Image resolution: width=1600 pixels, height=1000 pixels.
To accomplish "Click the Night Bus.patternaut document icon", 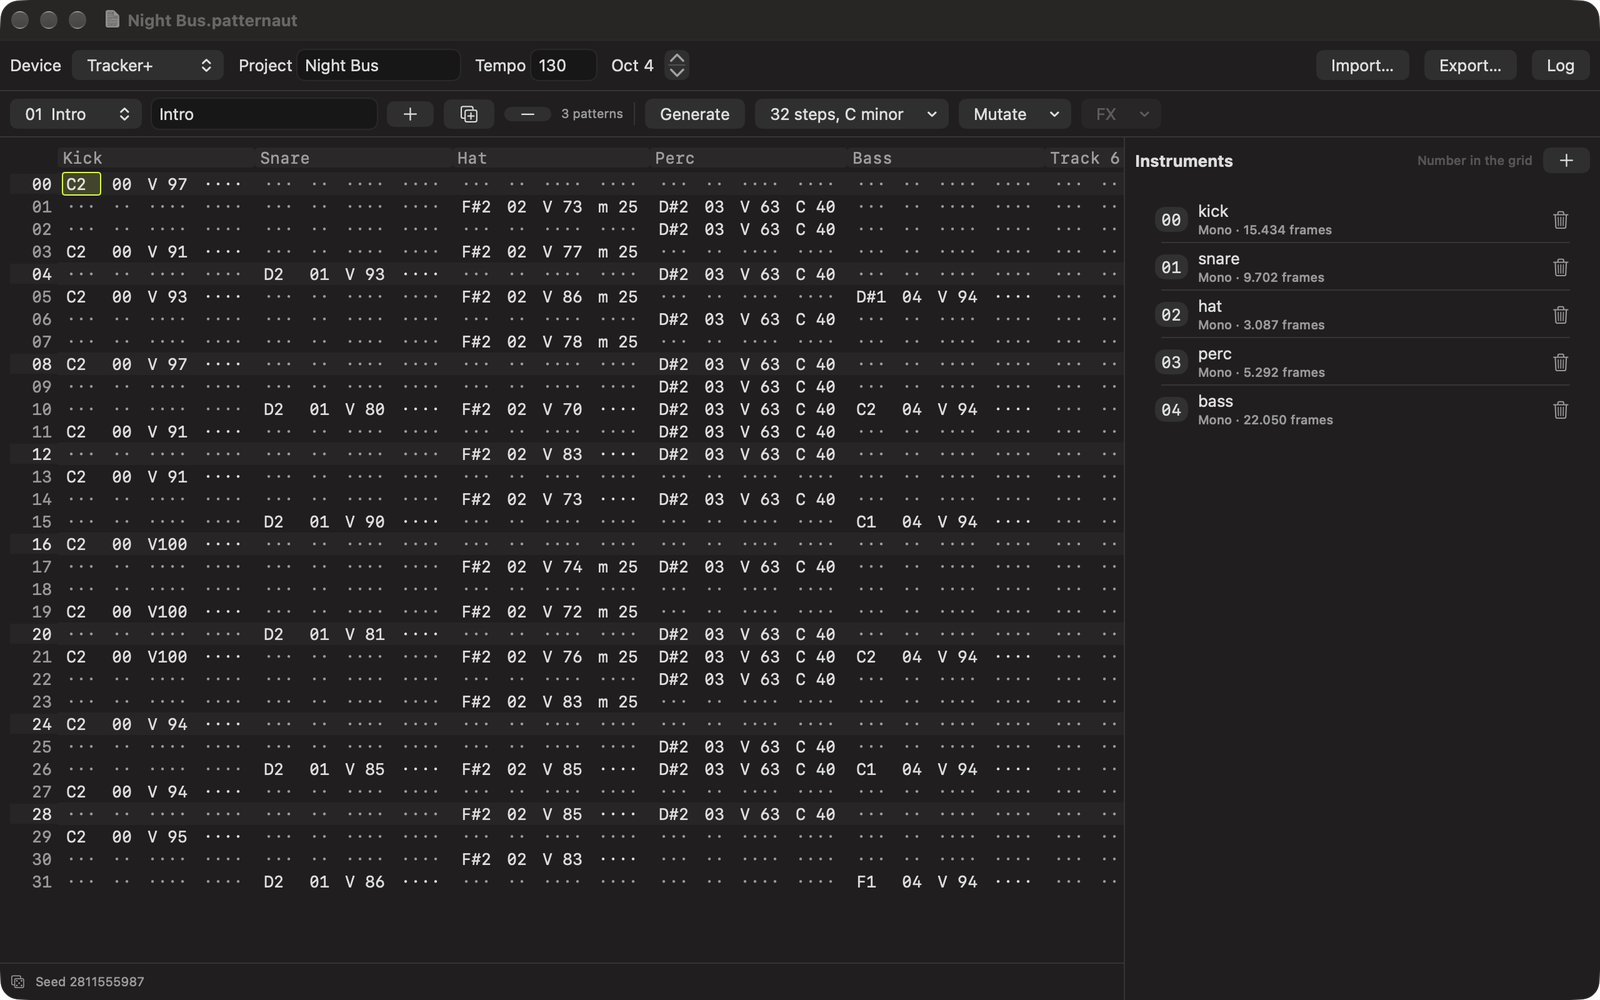I will click(112, 20).
